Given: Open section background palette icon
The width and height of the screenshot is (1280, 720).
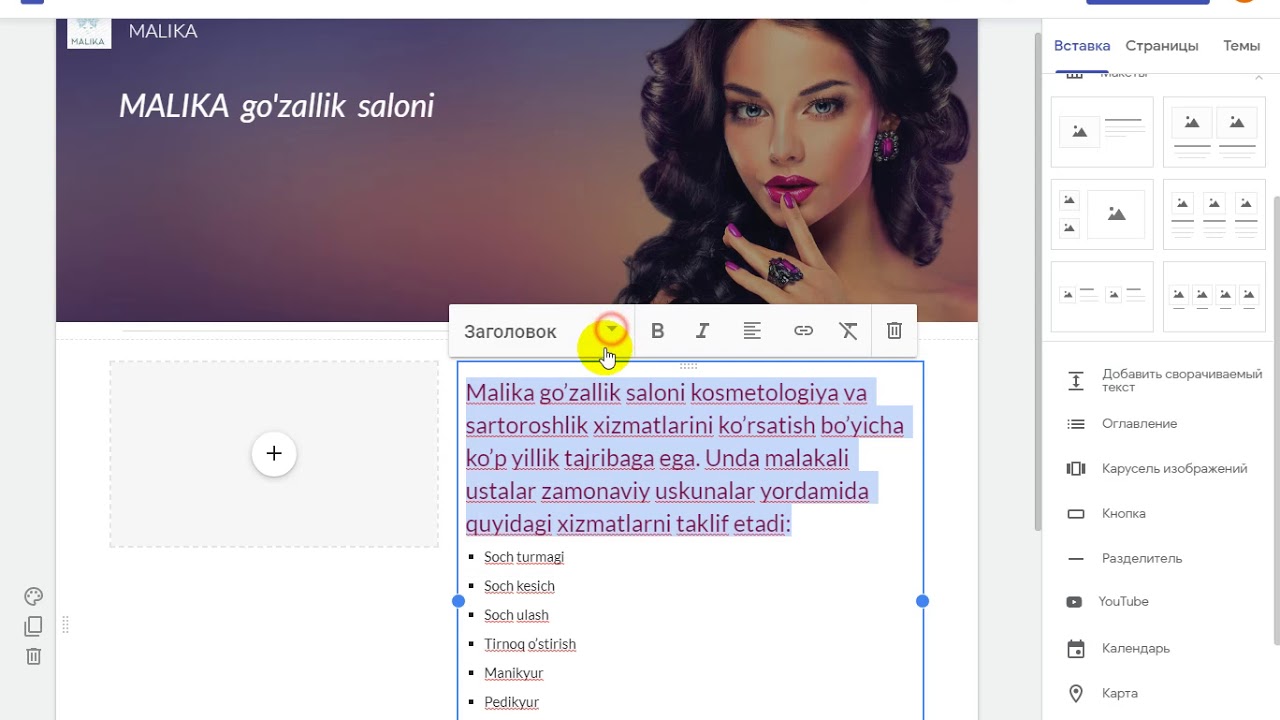Looking at the screenshot, I should [33, 597].
